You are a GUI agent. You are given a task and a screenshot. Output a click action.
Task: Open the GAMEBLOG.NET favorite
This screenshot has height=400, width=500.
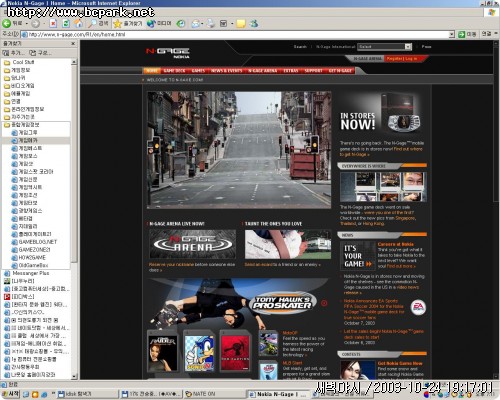point(34,242)
